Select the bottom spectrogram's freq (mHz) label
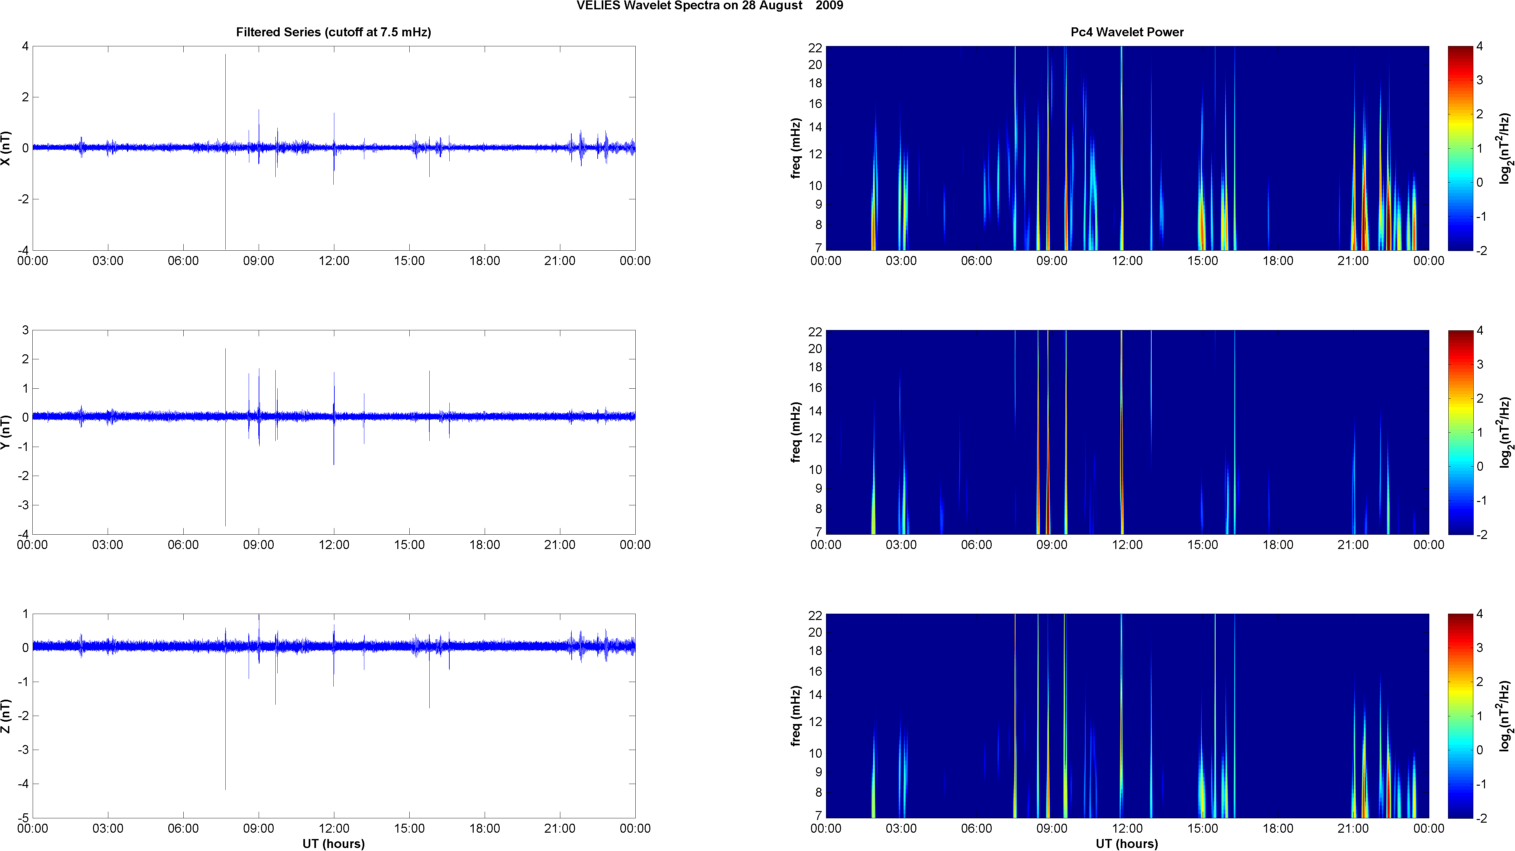This screenshot has width=1515, height=851. (x=796, y=716)
